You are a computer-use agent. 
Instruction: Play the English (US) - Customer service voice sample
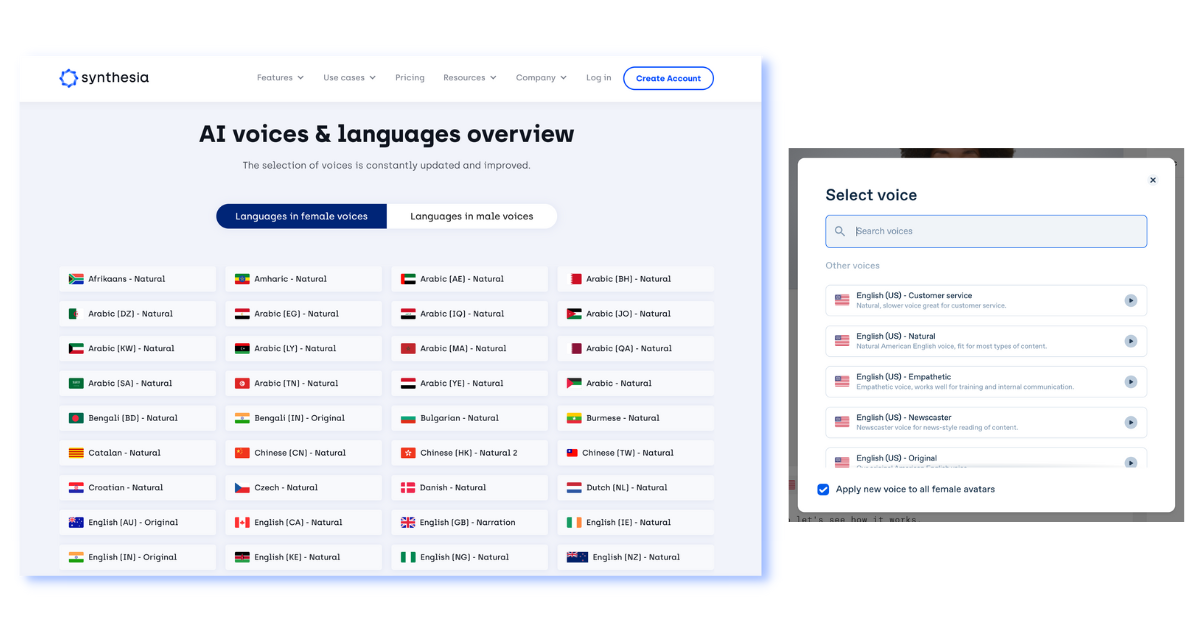(x=1131, y=300)
